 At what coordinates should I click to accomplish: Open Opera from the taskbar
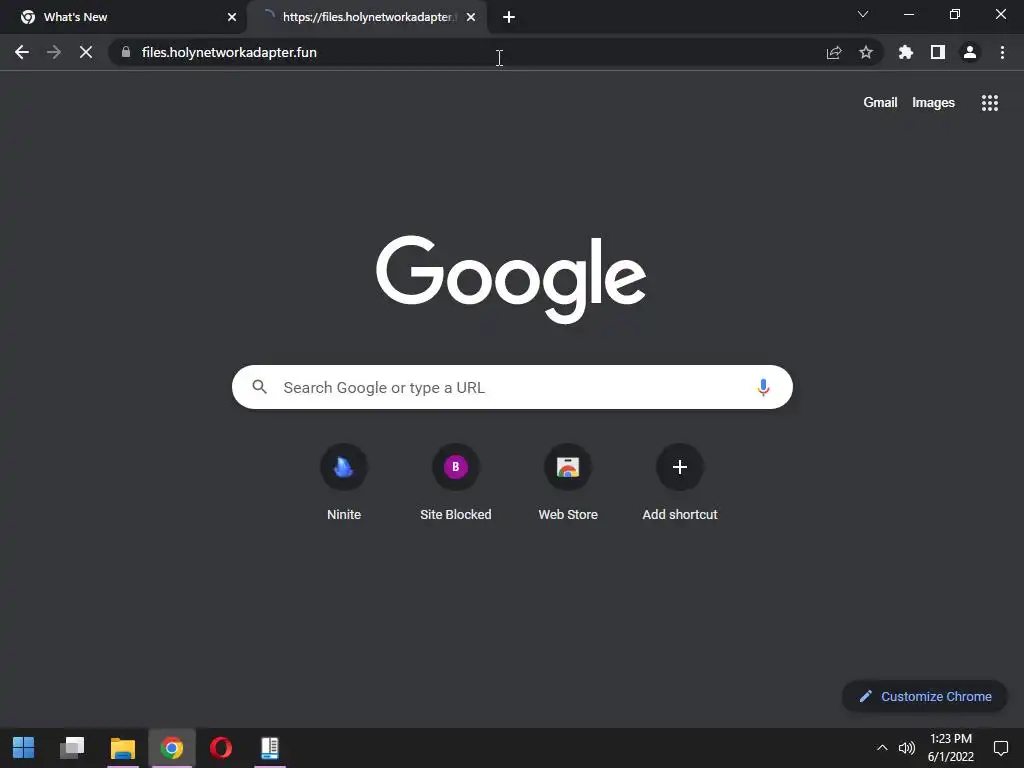pyautogui.click(x=221, y=748)
